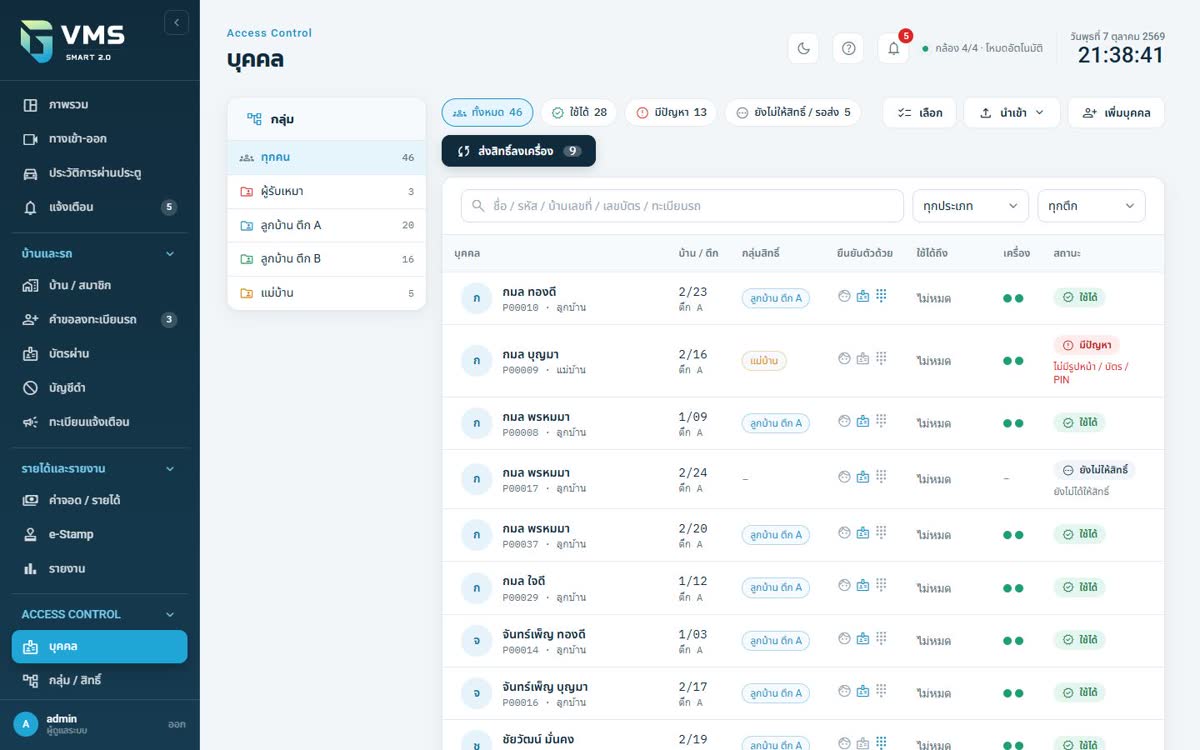Open รายงาน chart item in sidebar
This screenshot has width=1200, height=750.
tap(99, 569)
